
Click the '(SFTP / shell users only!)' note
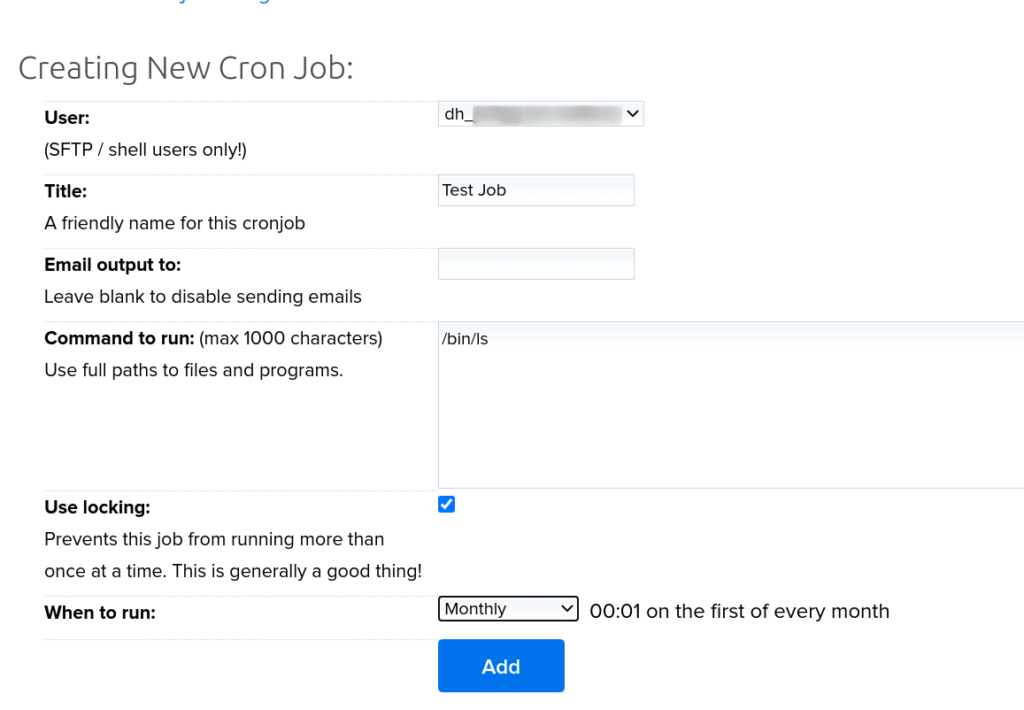pos(145,150)
